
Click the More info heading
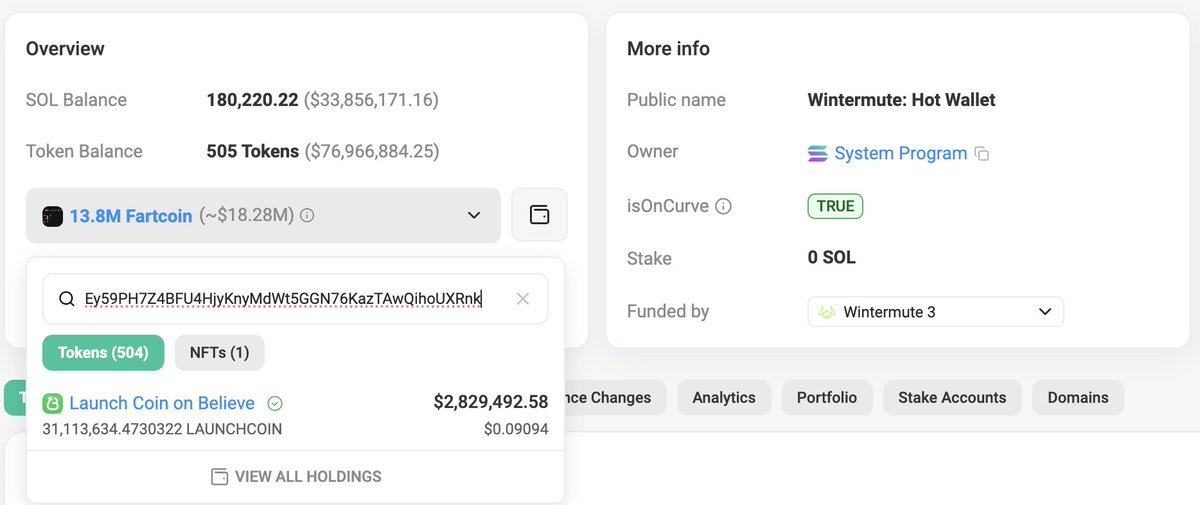click(668, 49)
